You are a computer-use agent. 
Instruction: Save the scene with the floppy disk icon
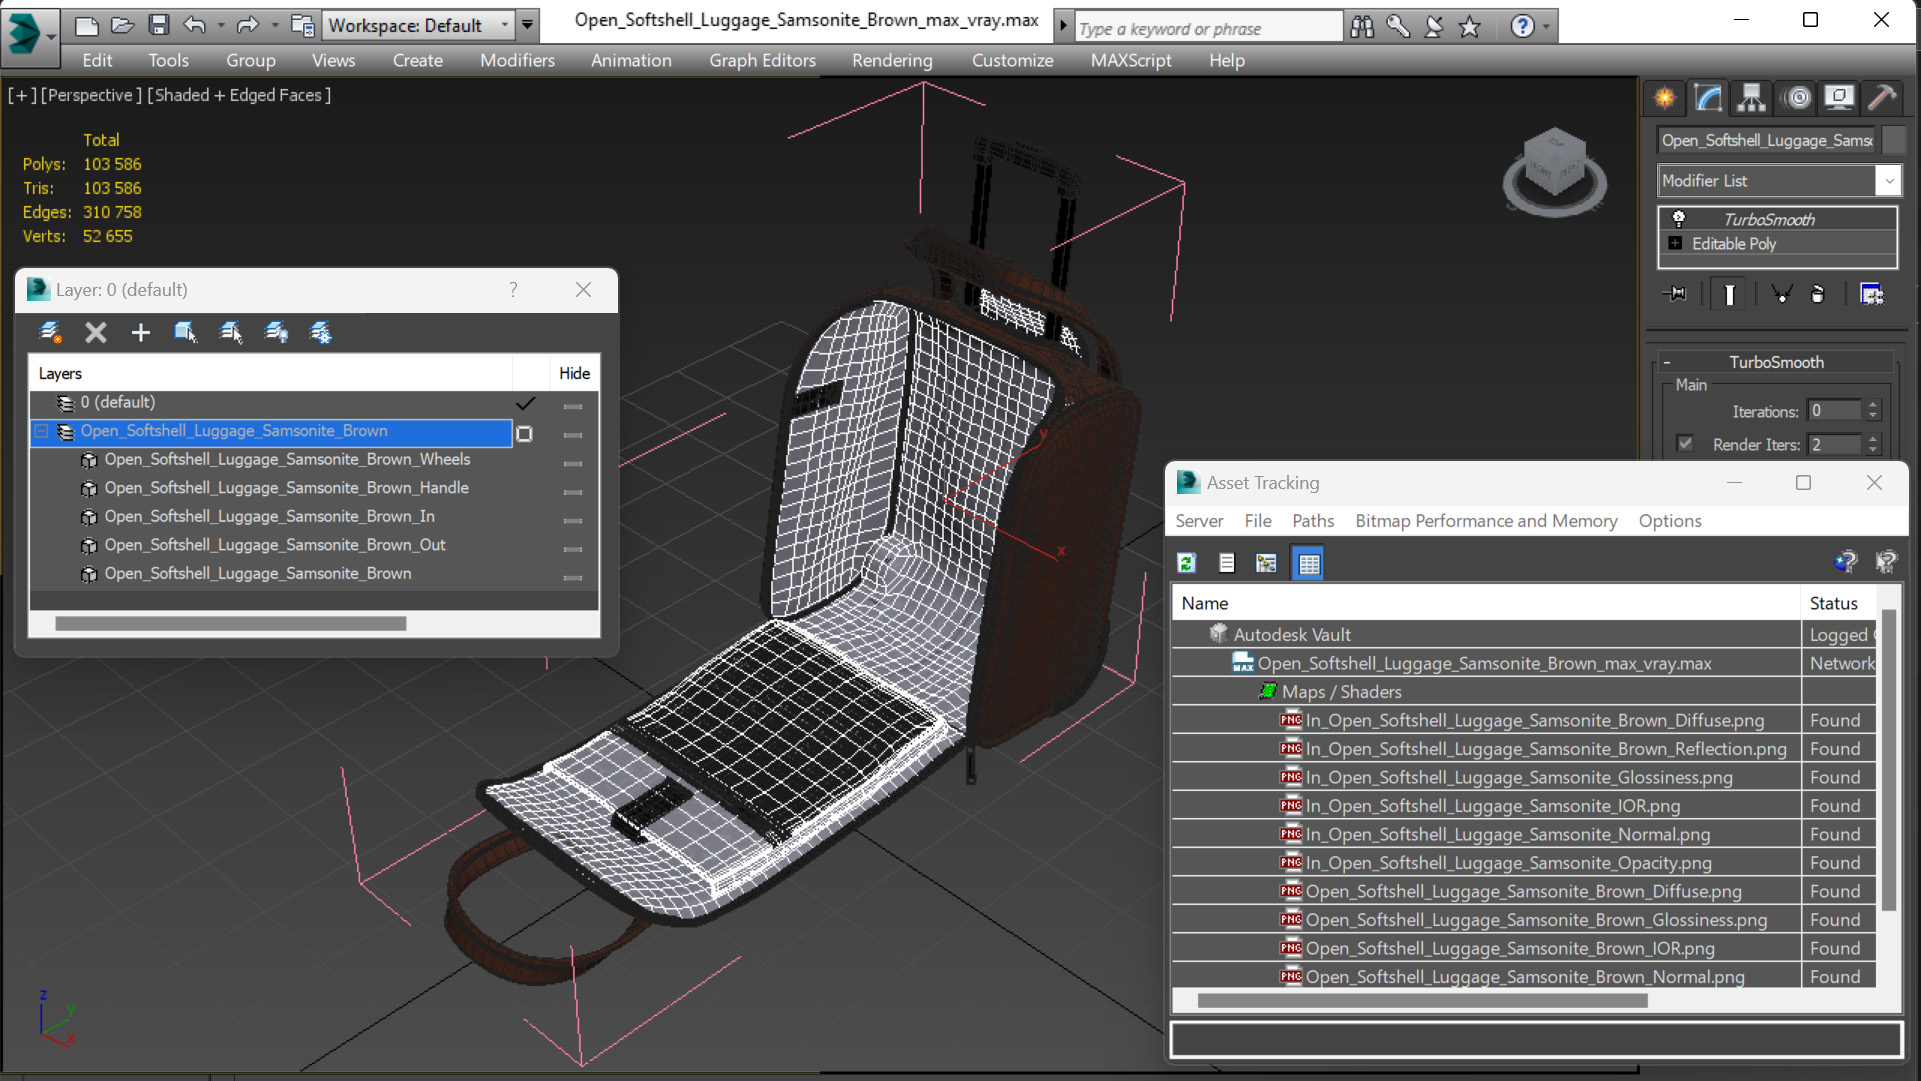coord(159,25)
